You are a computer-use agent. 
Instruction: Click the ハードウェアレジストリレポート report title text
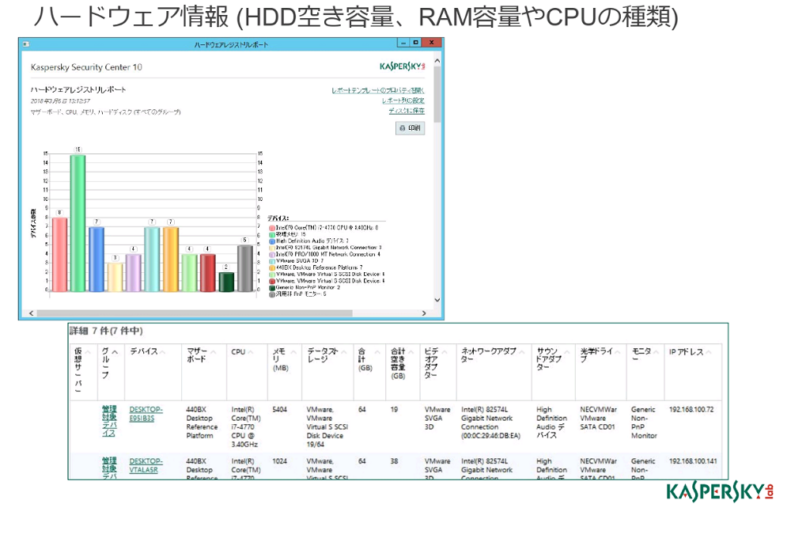coord(78,90)
